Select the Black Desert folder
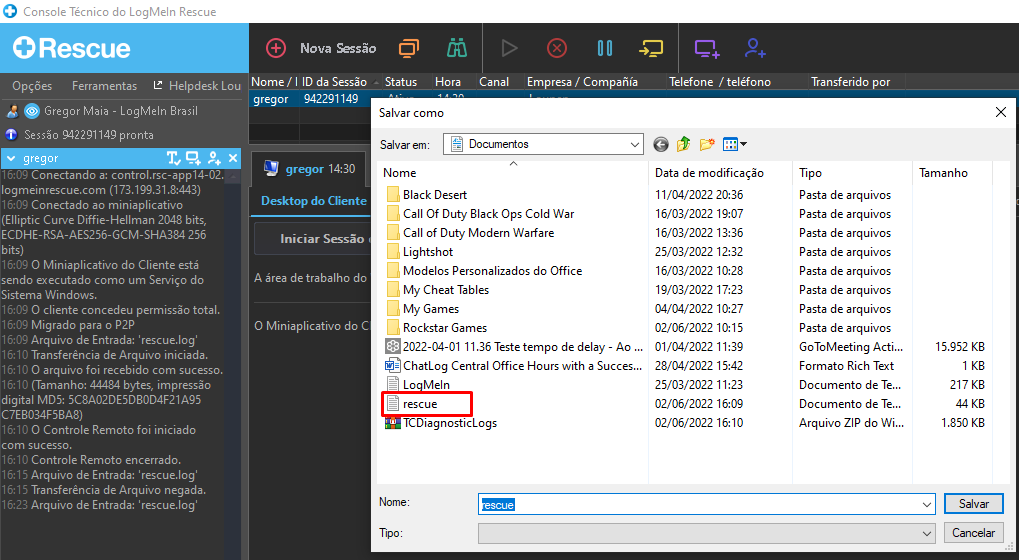The image size is (1019, 560). pos(435,195)
